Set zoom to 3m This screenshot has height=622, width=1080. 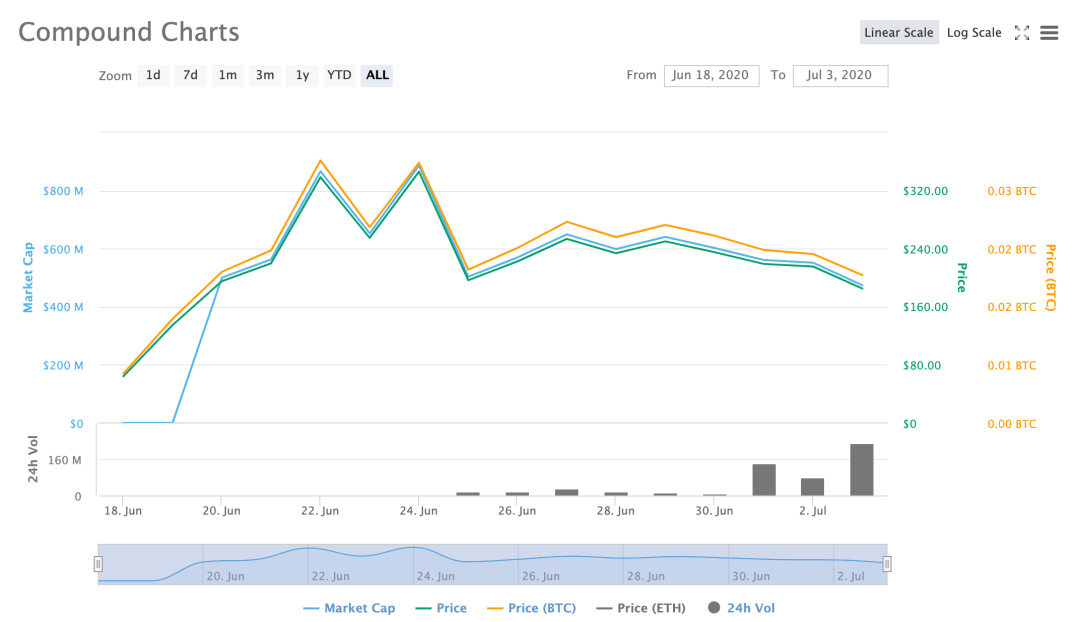point(264,75)
